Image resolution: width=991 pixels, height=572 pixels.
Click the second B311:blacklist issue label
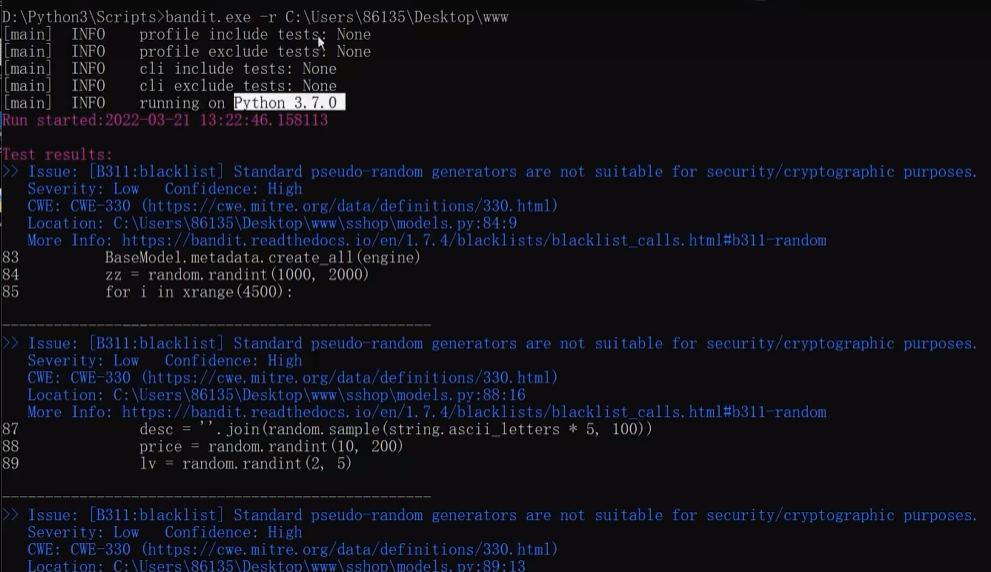click(156, 344)
